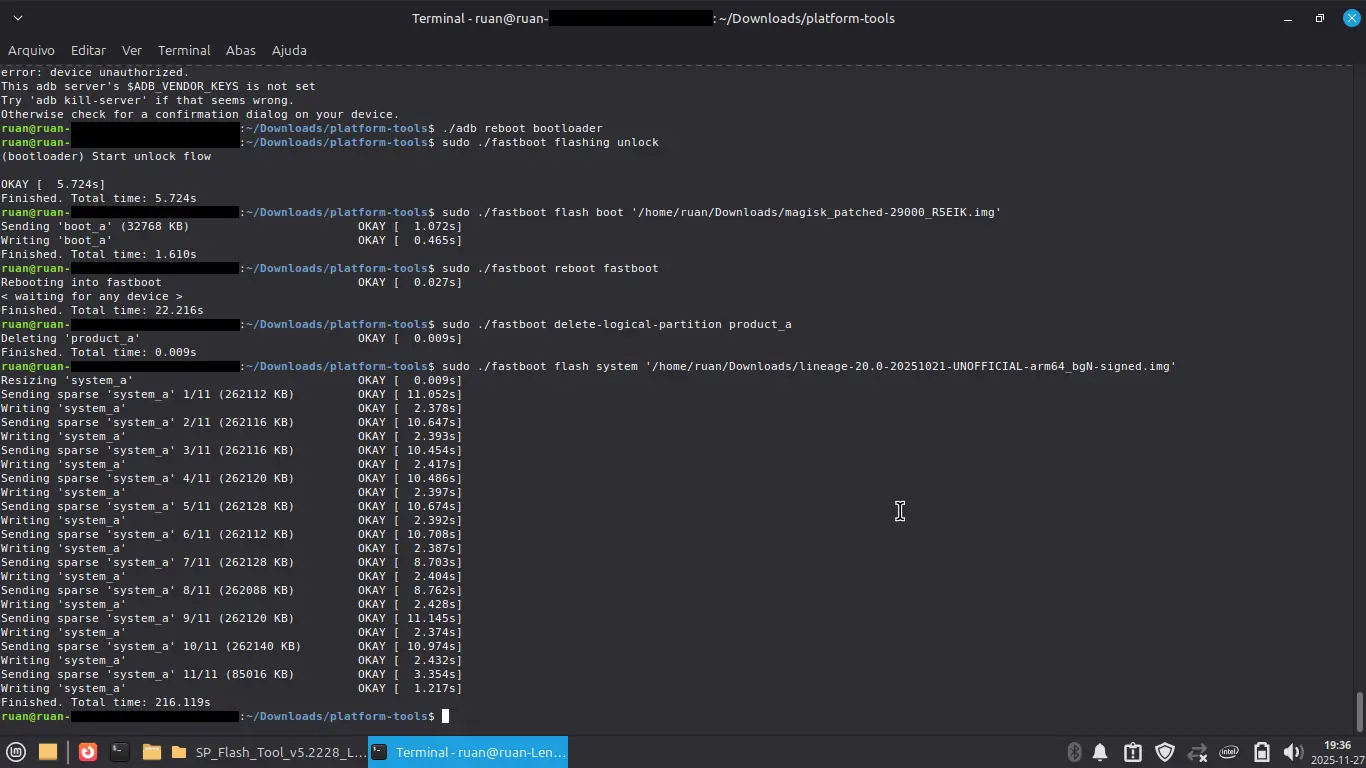Image resolution: width=1366 pixels, height=768 pixels.
Task: Open the second folder shortcut on the taskbar
Action: pyautogui.click(x=181, y=752)
